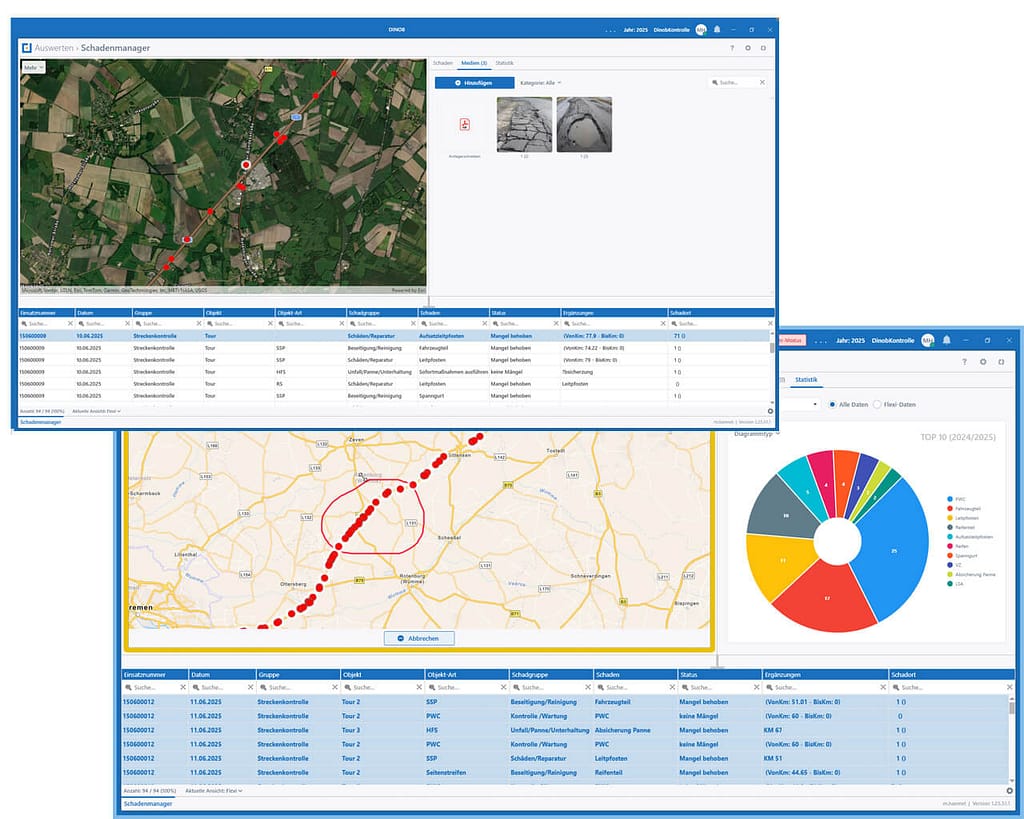Clear the search field in the Medien panel
Viewport: 1024px width, 819px height.
(762, 83)
